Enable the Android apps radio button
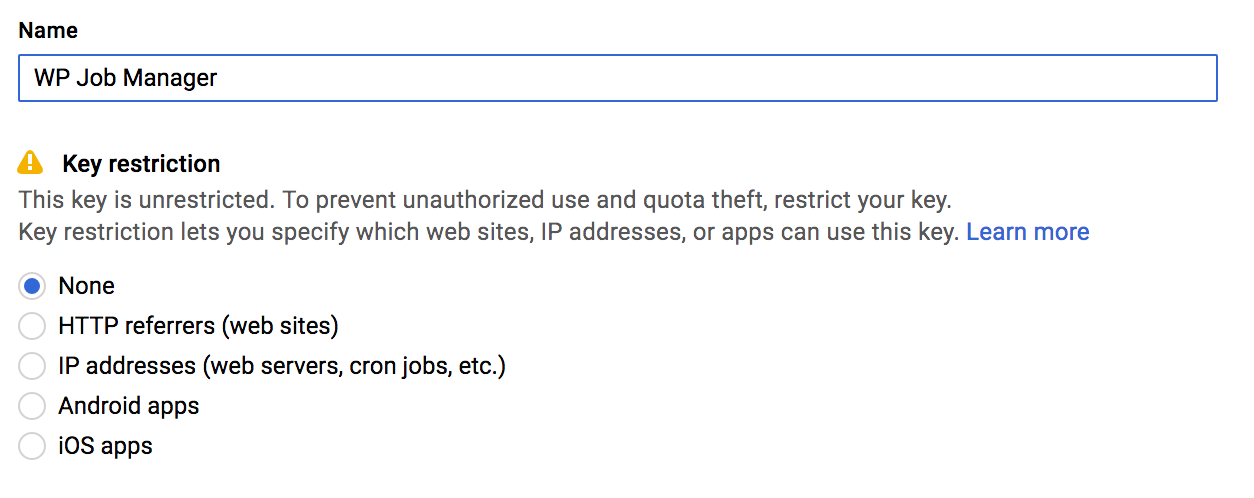 click(x=32, y=406)
